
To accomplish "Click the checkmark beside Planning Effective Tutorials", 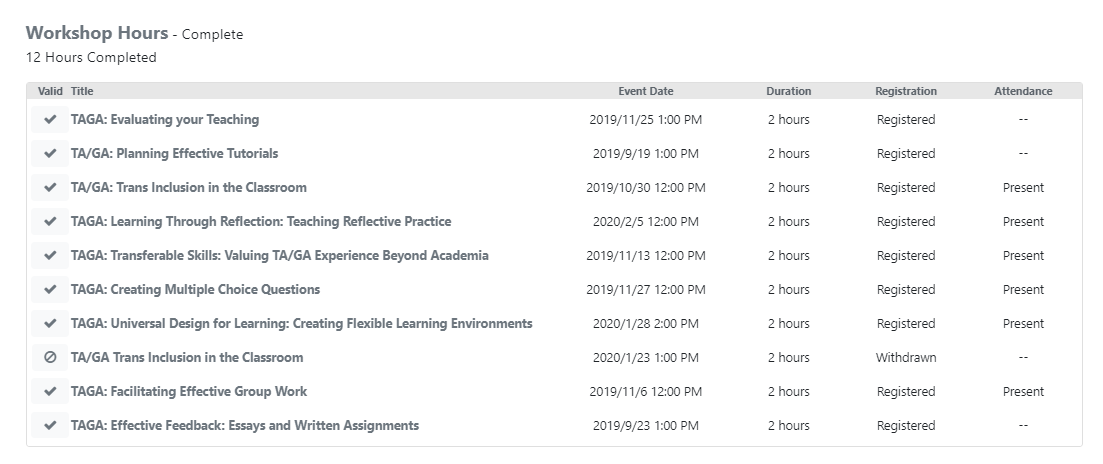I will [x=50, y=154].
